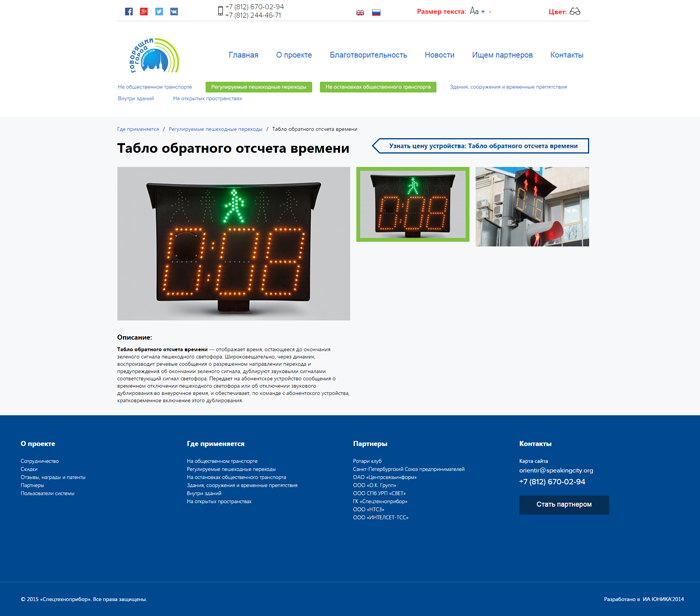Select green 'На остановках общественного транспорта' tab
The image size is (700, 616).
point(378,87)
